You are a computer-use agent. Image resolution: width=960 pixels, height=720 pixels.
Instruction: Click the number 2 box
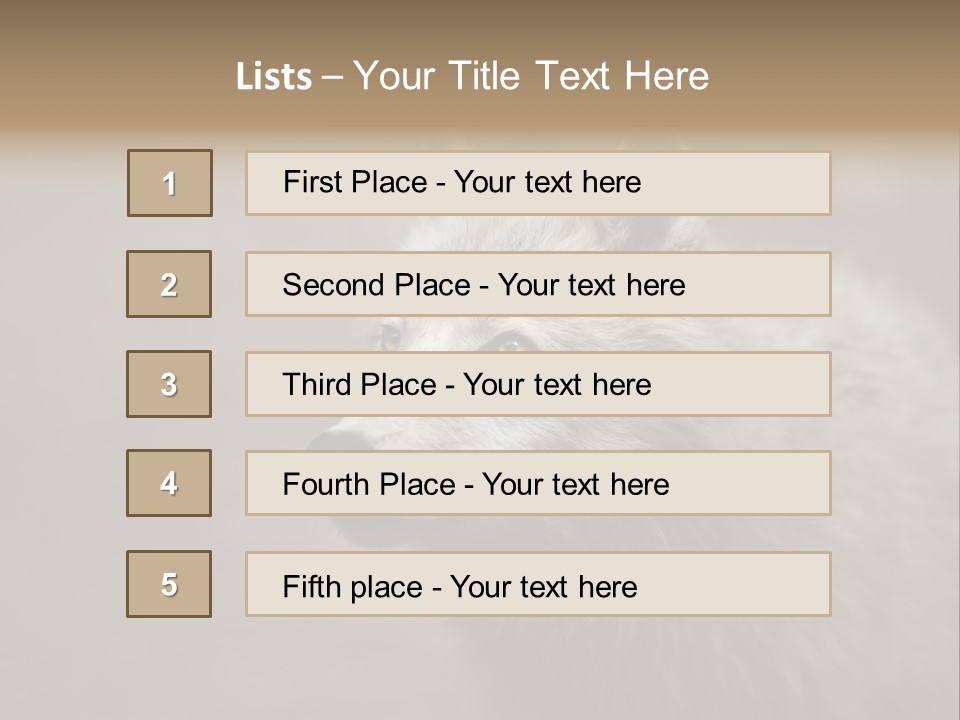169,284
